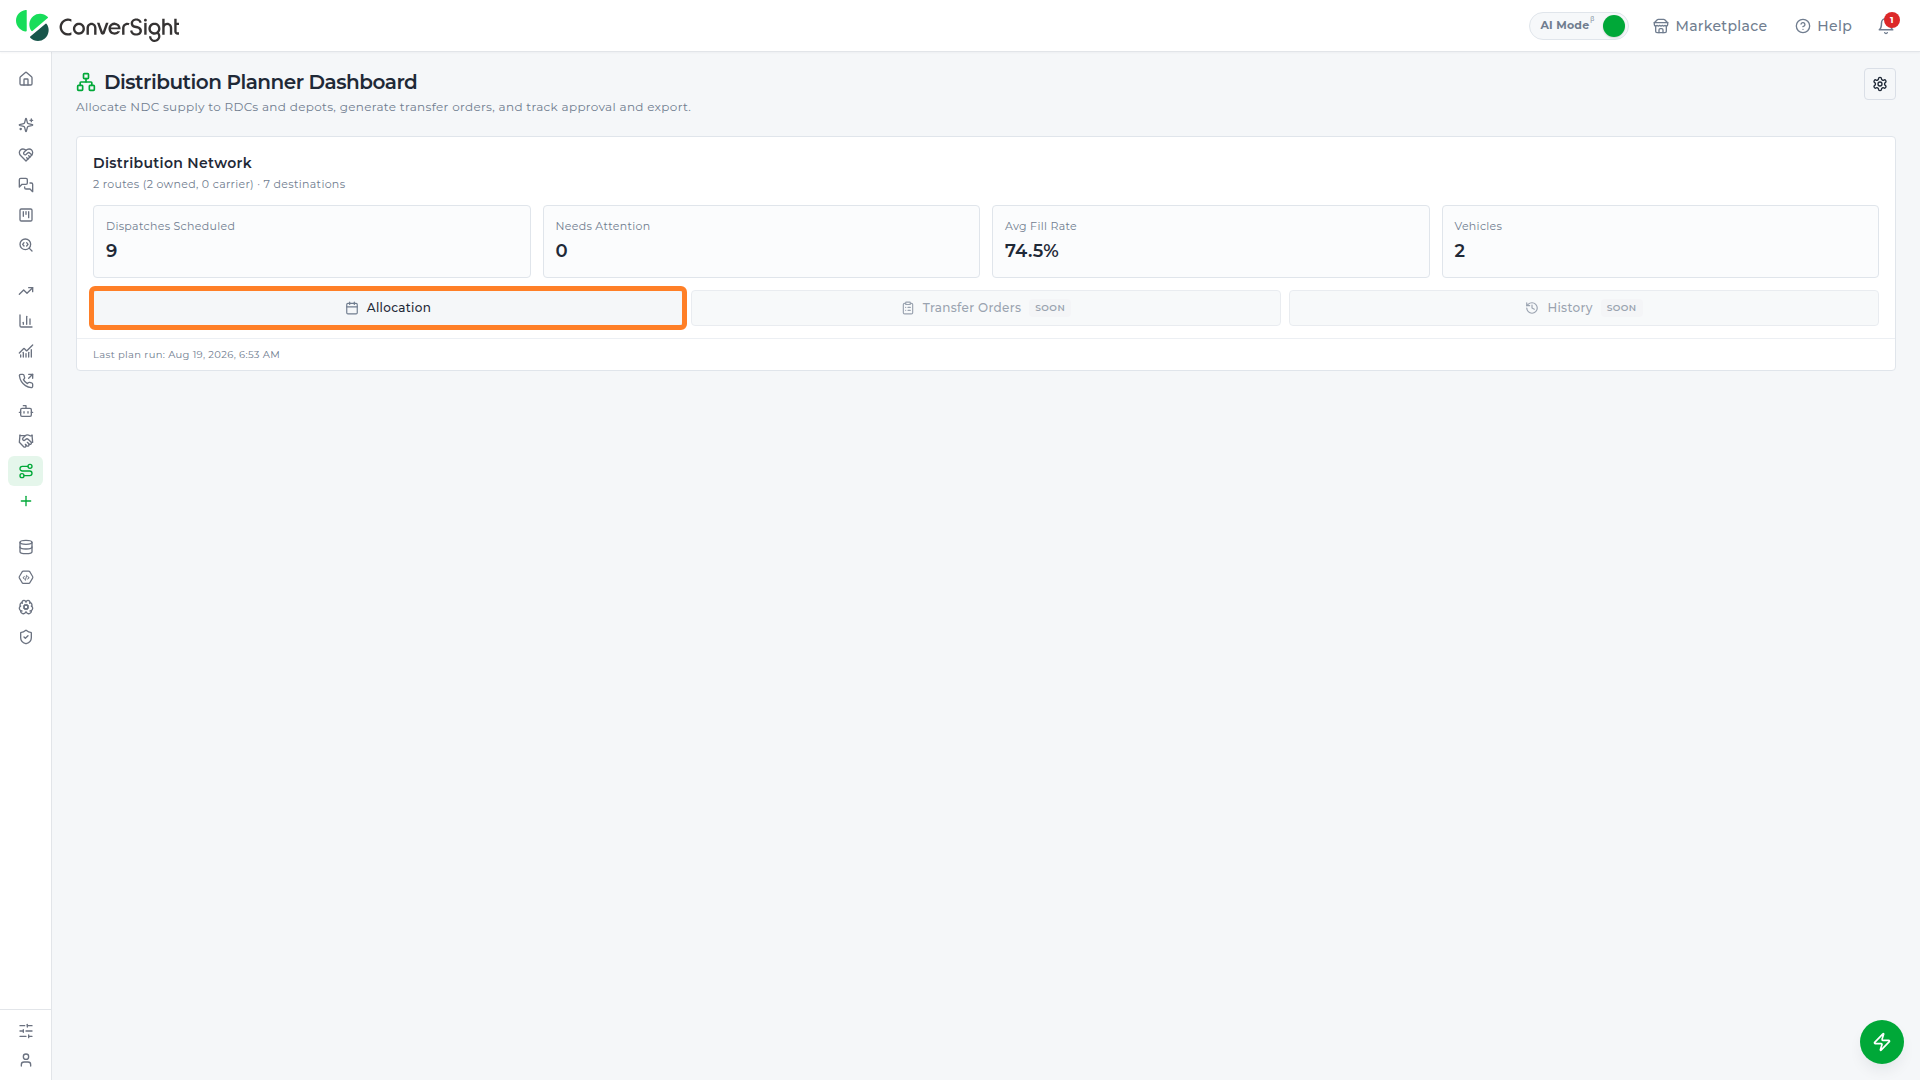Open the cog settings sidebar icon
Viewport: 1920px width, 1080px height.
[26, 607]
